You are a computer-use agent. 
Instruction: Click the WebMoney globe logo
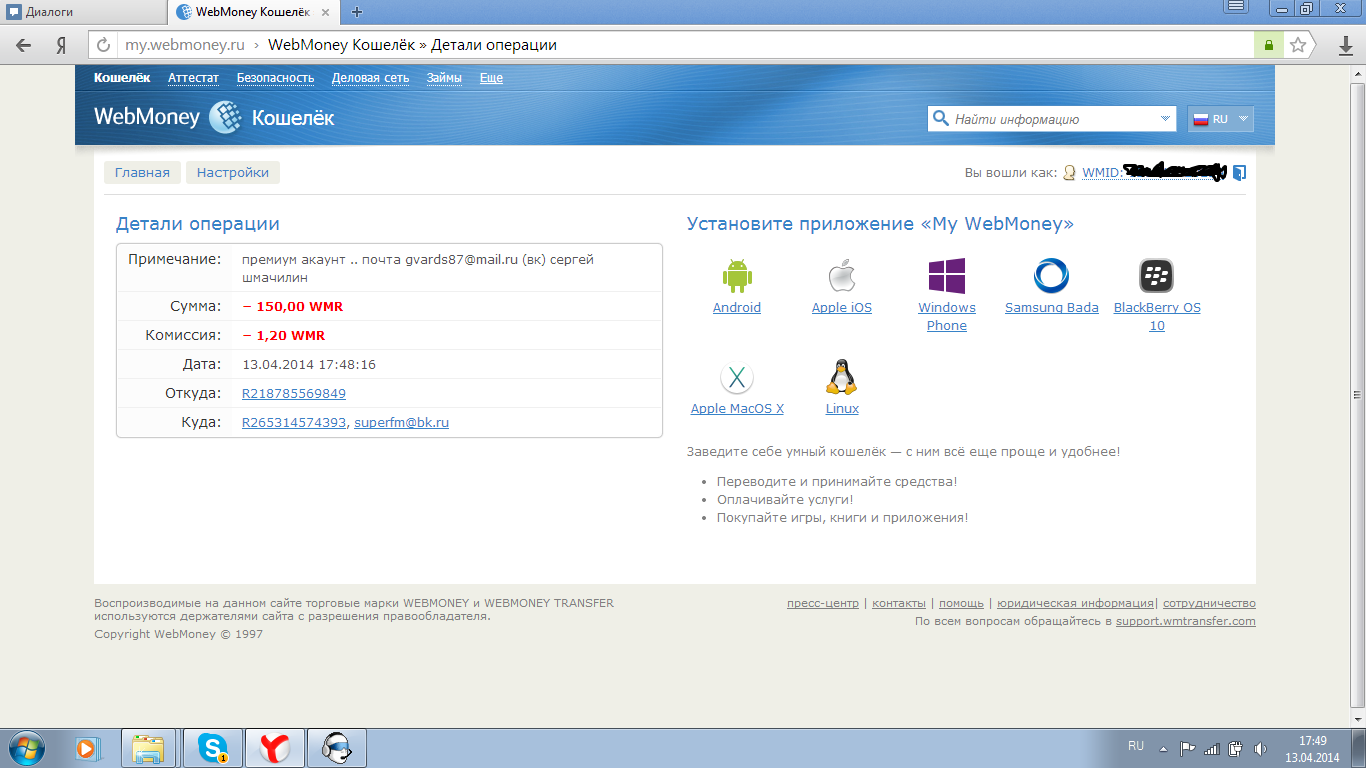point(225,117)
